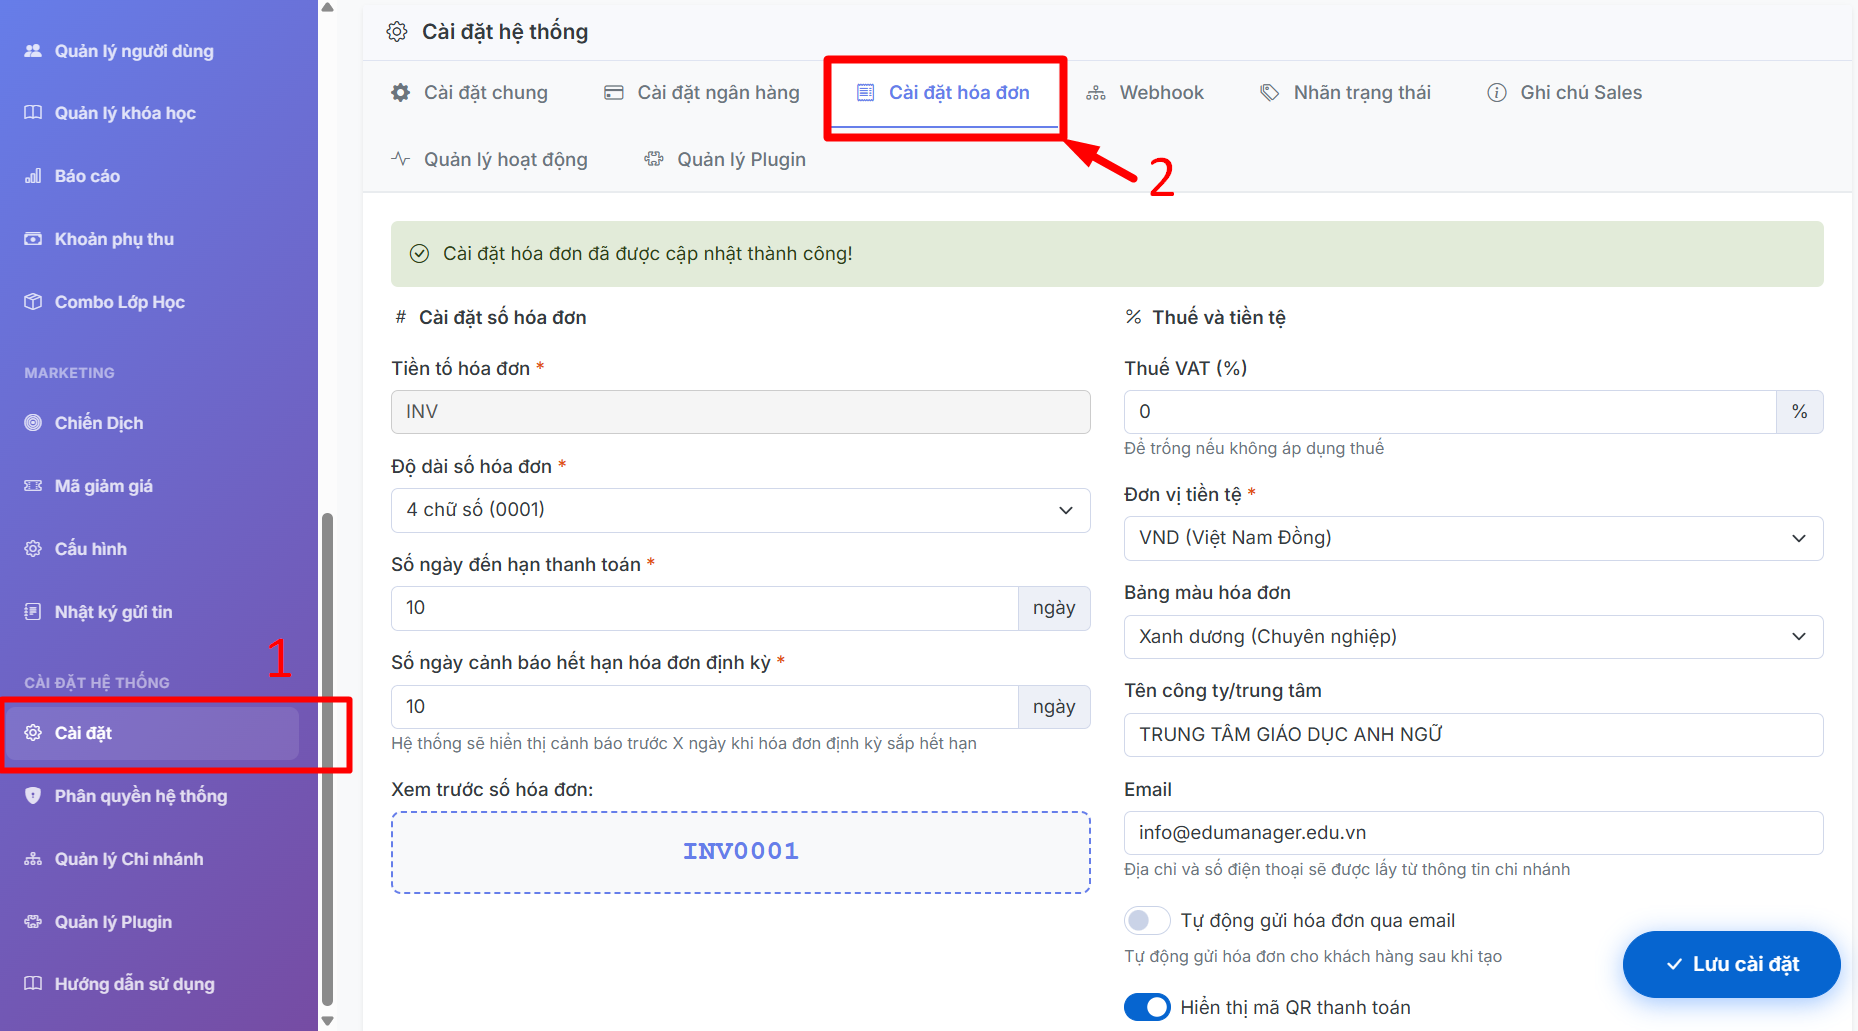
Task: Enable automatic invoice email sending toggle
Action: [x=1146, y=920]
